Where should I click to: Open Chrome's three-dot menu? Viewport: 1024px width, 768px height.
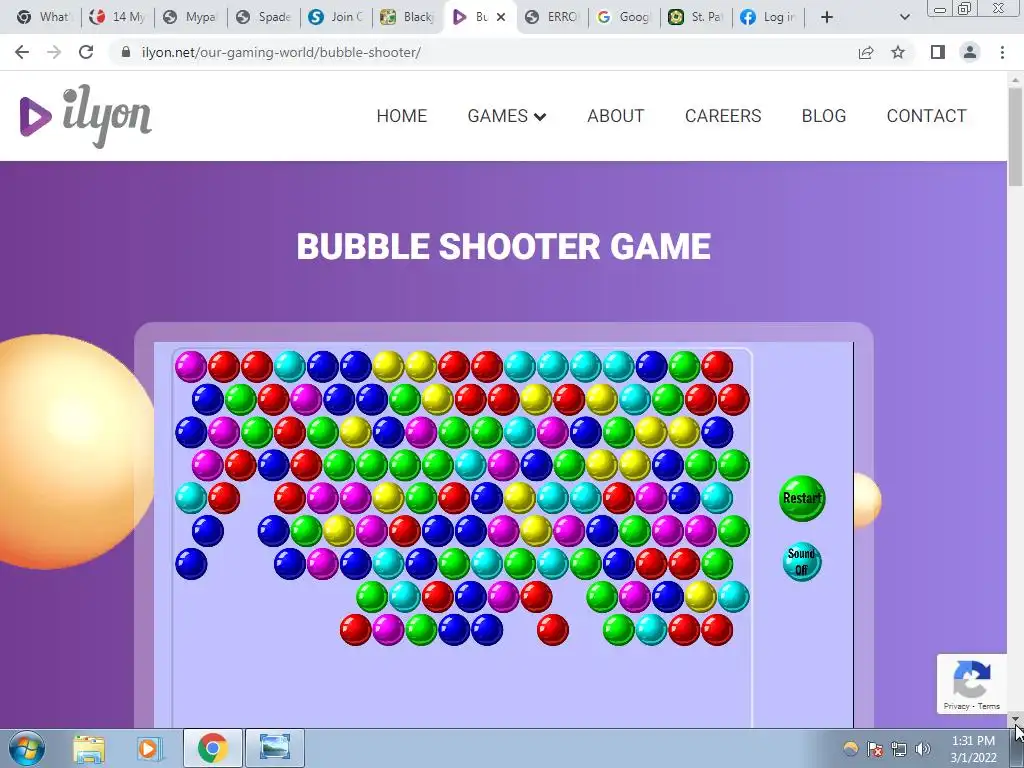point(1002,52)
